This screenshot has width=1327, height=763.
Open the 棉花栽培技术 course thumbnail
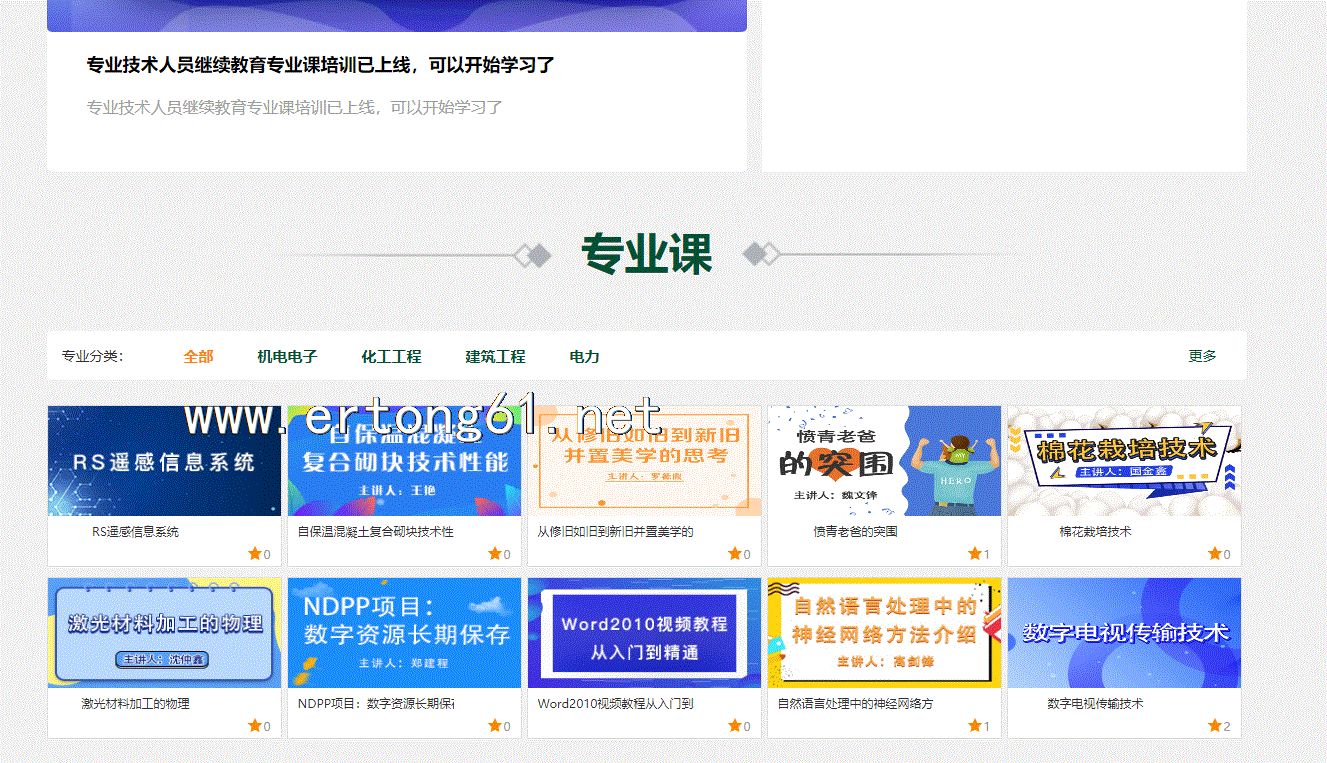(x=1124, y=461)
